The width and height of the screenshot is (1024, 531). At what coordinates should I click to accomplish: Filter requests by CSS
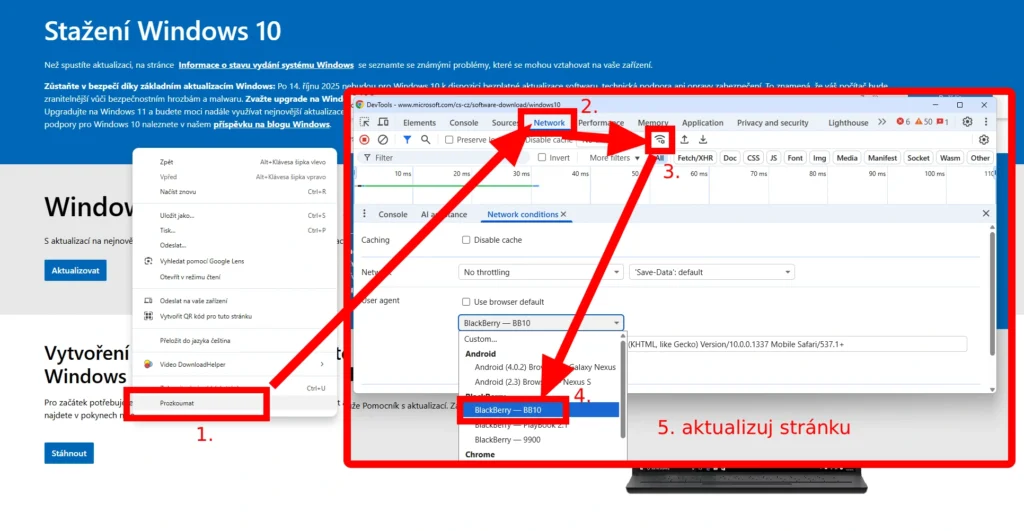coord(753,157)
